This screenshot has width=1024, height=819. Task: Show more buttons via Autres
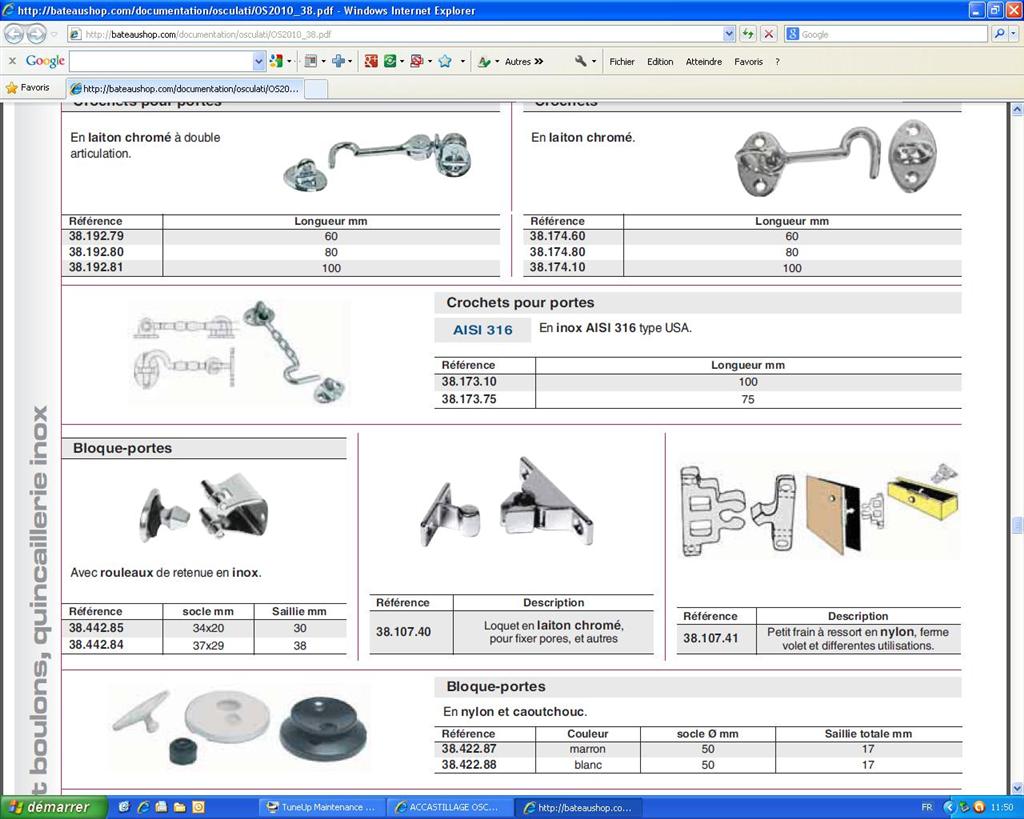[524, 61]
